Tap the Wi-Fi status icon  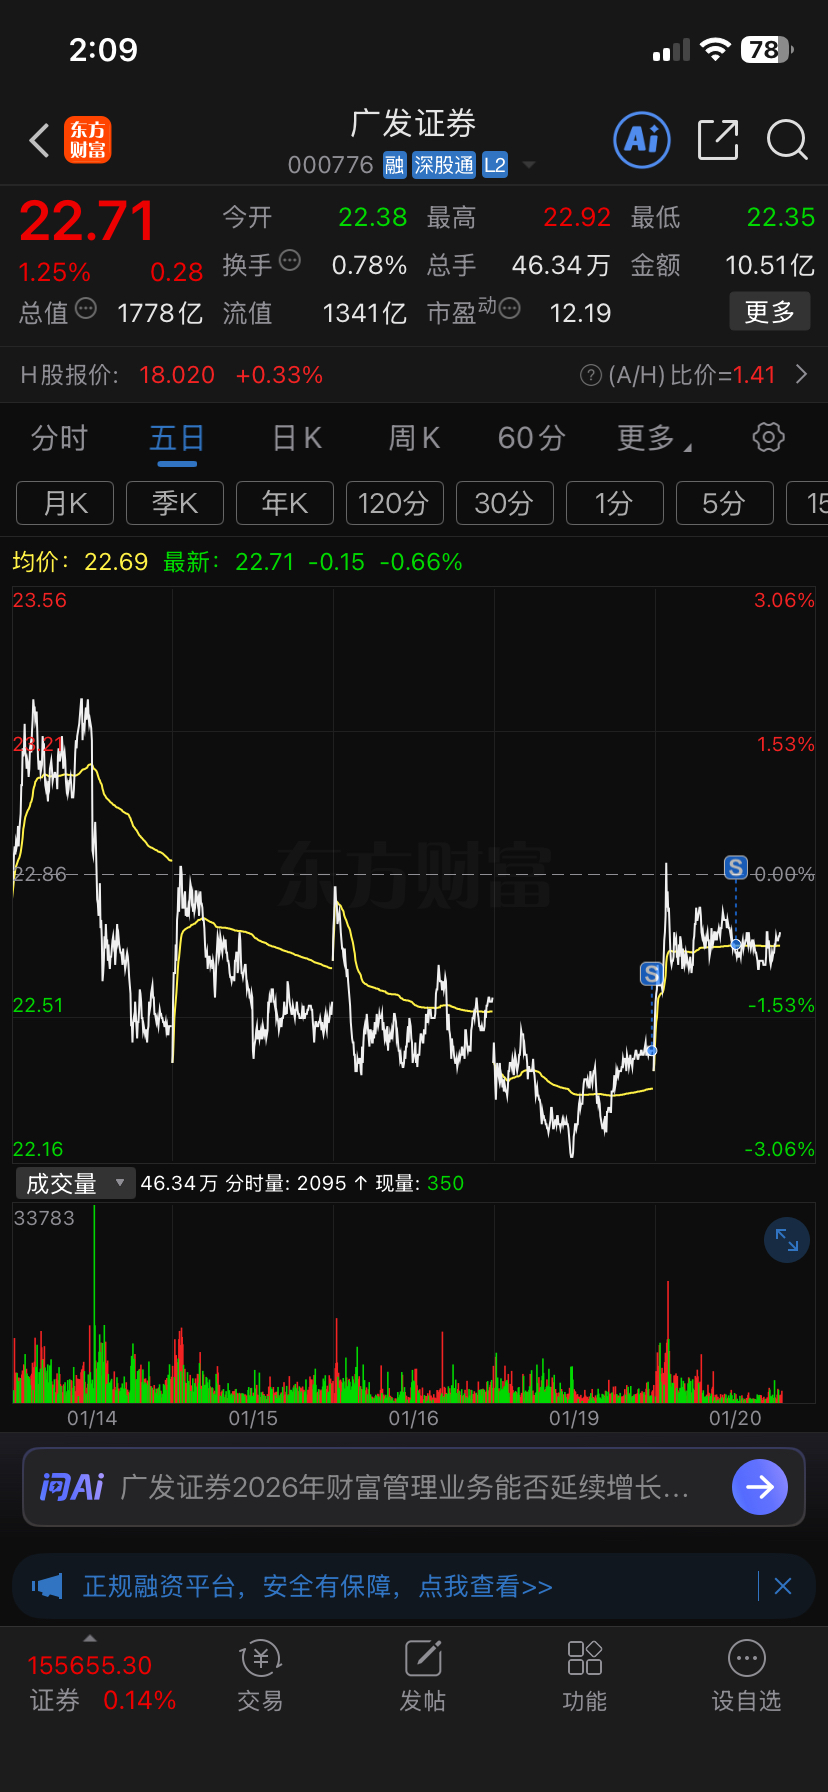click(x=715, y=50)
